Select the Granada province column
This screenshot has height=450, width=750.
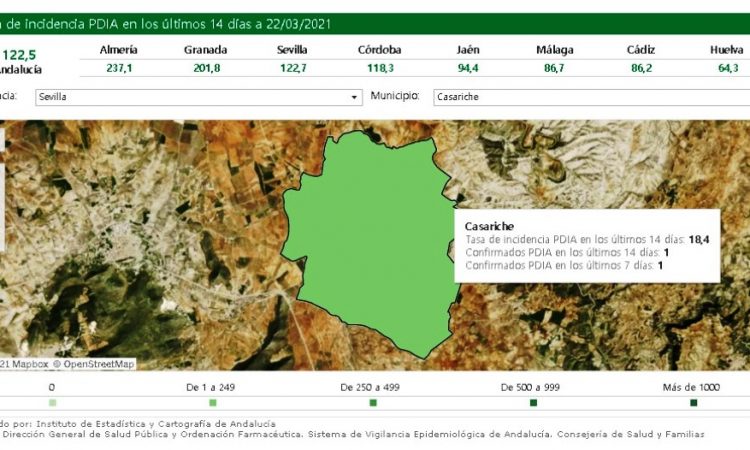pos(204,59)
